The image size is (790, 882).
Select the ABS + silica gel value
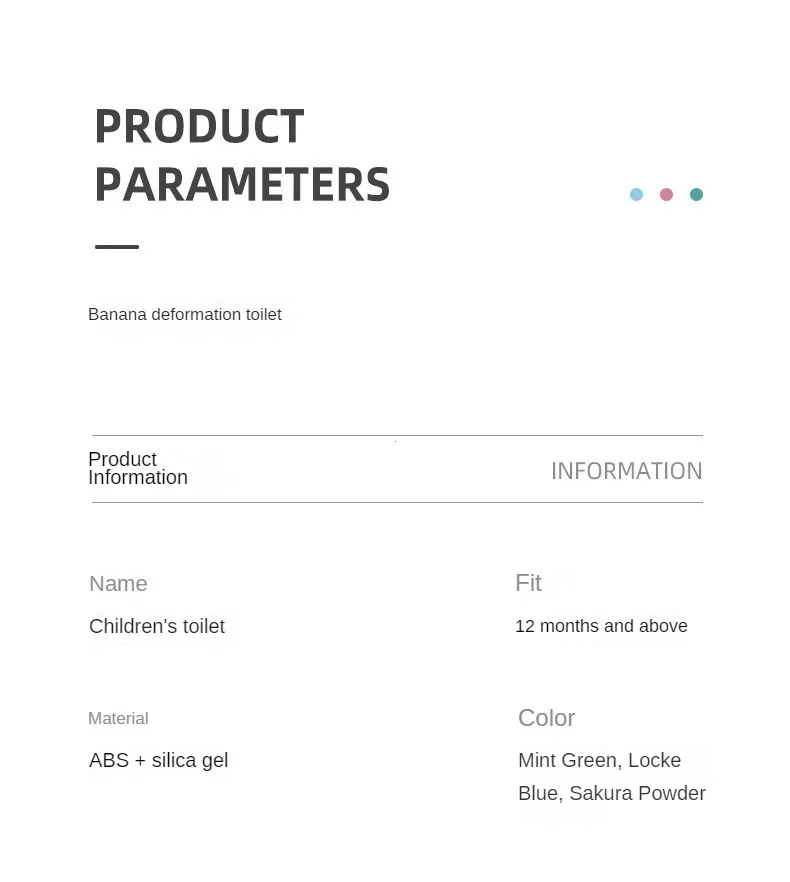159,760
